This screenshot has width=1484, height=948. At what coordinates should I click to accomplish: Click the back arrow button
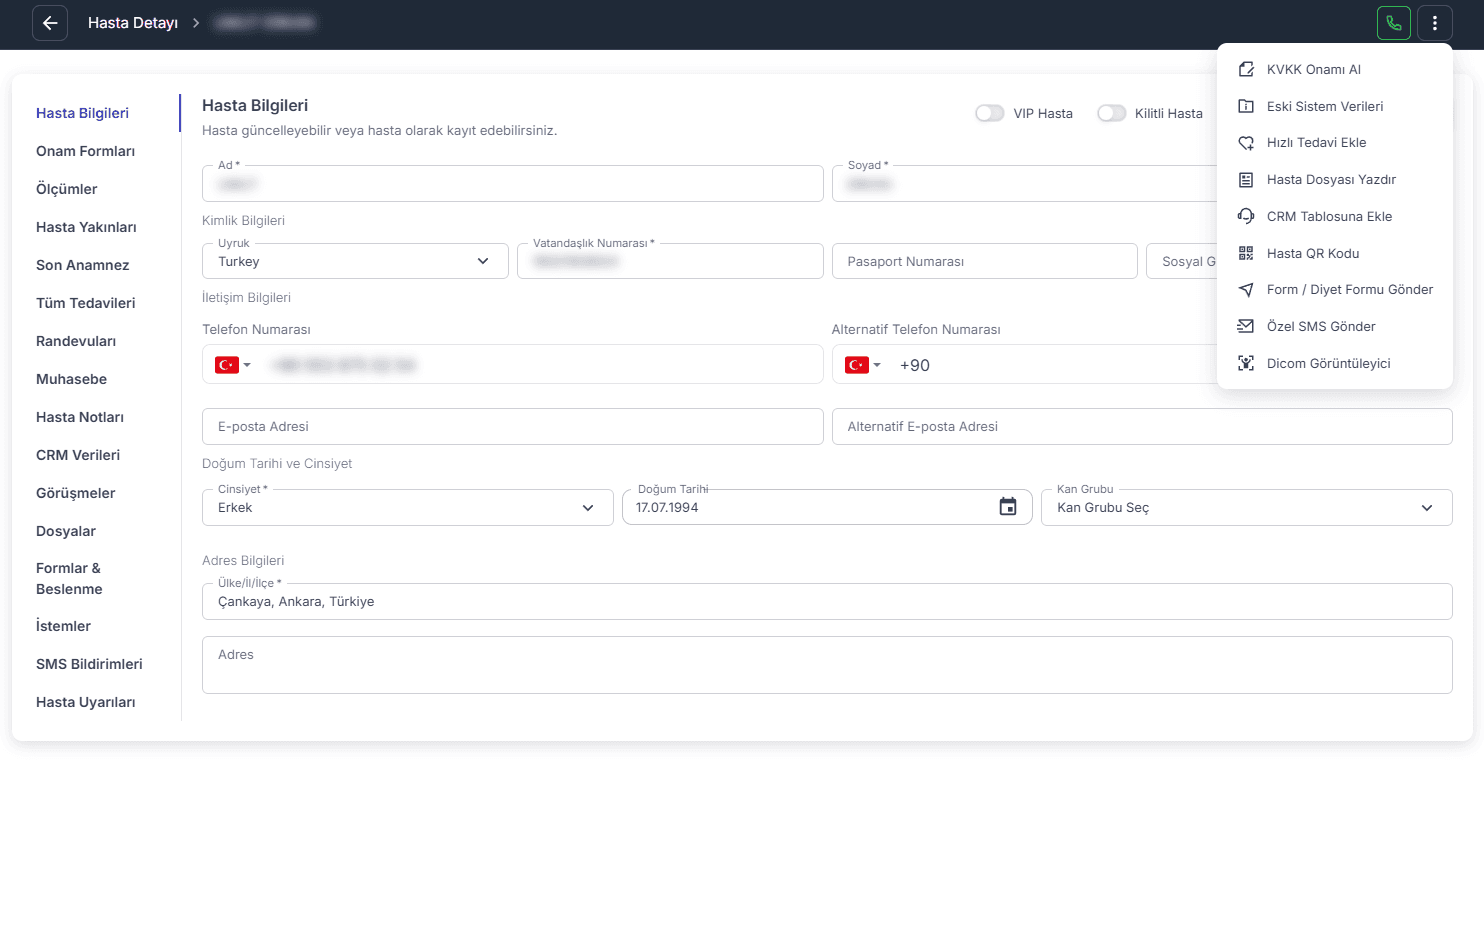click(50, 23)
